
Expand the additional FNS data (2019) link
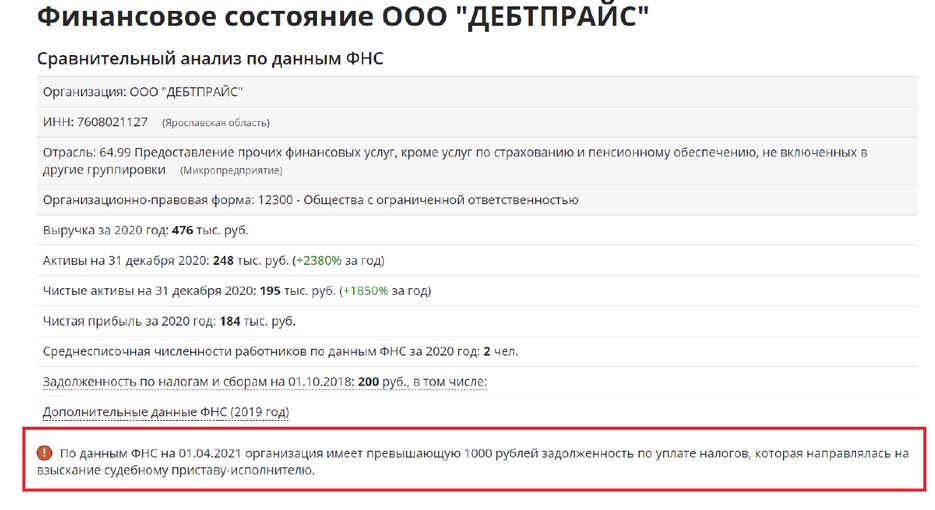coord(166,412)
